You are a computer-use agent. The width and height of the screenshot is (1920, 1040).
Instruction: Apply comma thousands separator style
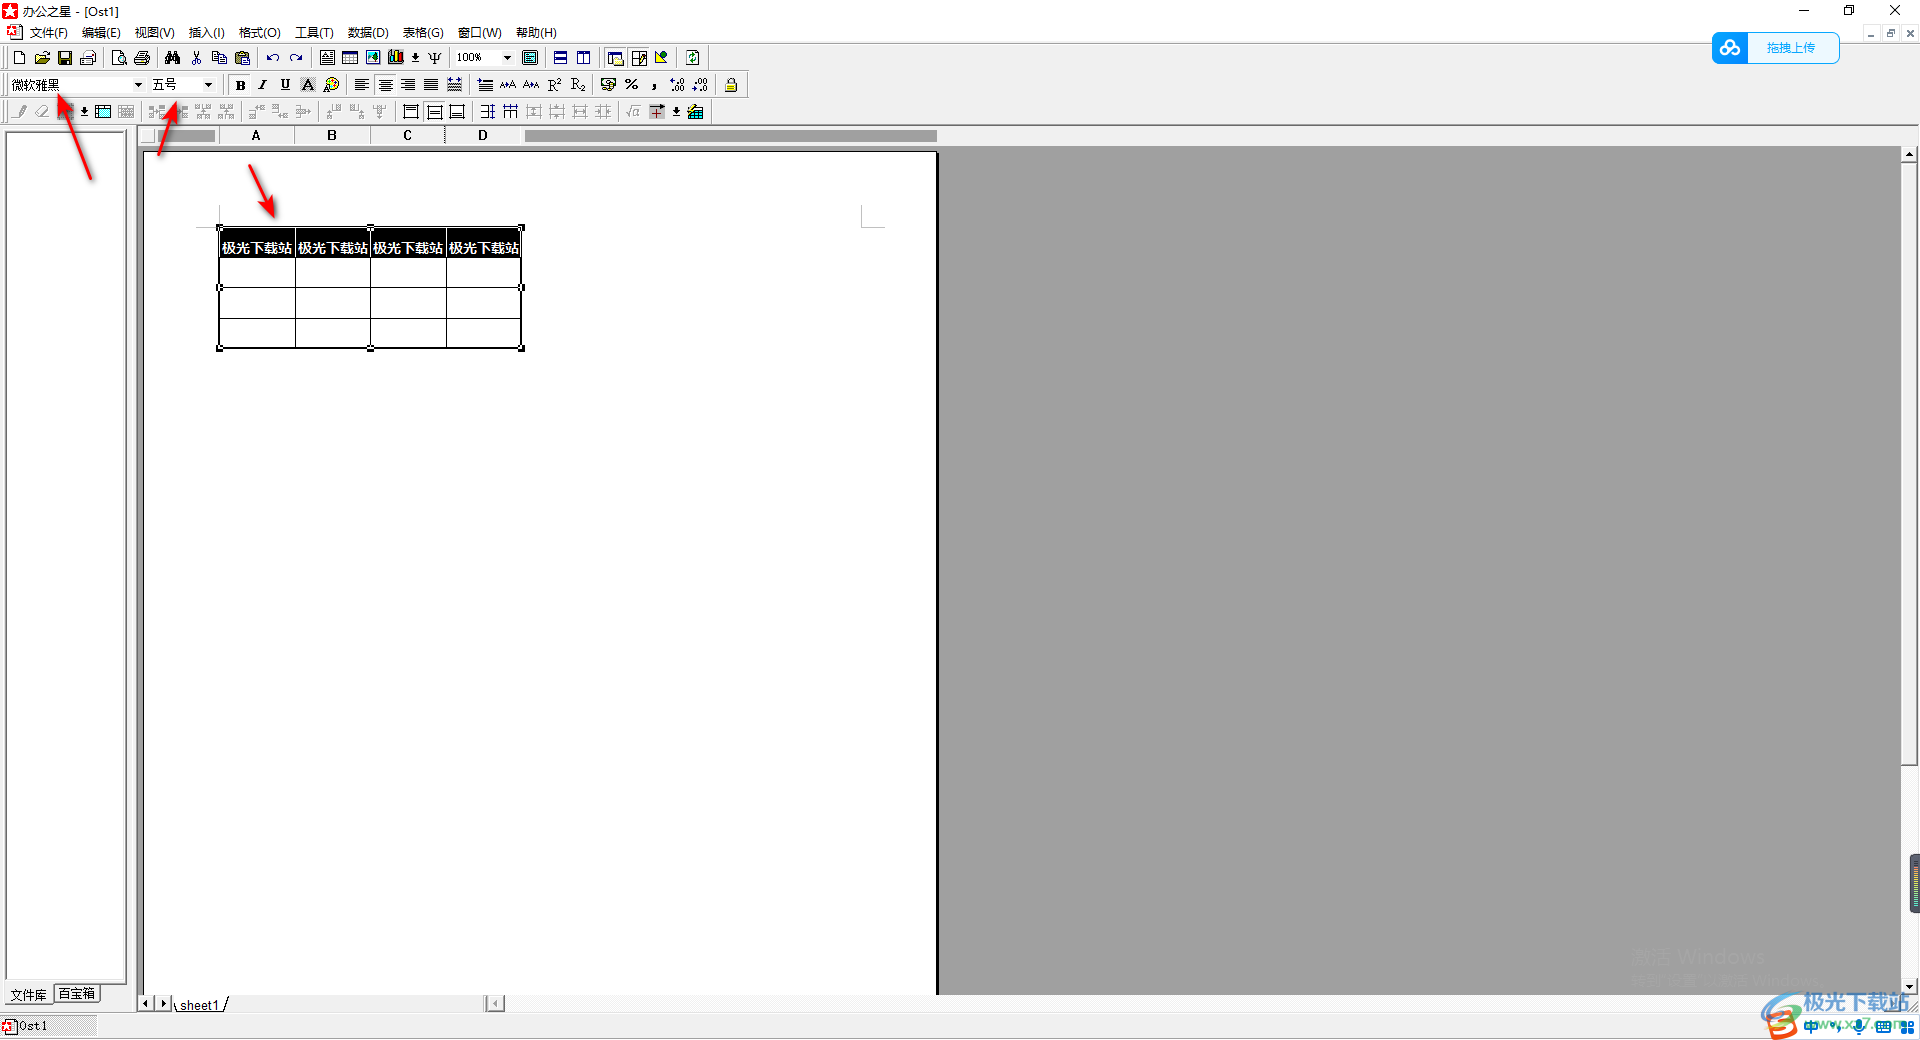(x=654, y=85)
